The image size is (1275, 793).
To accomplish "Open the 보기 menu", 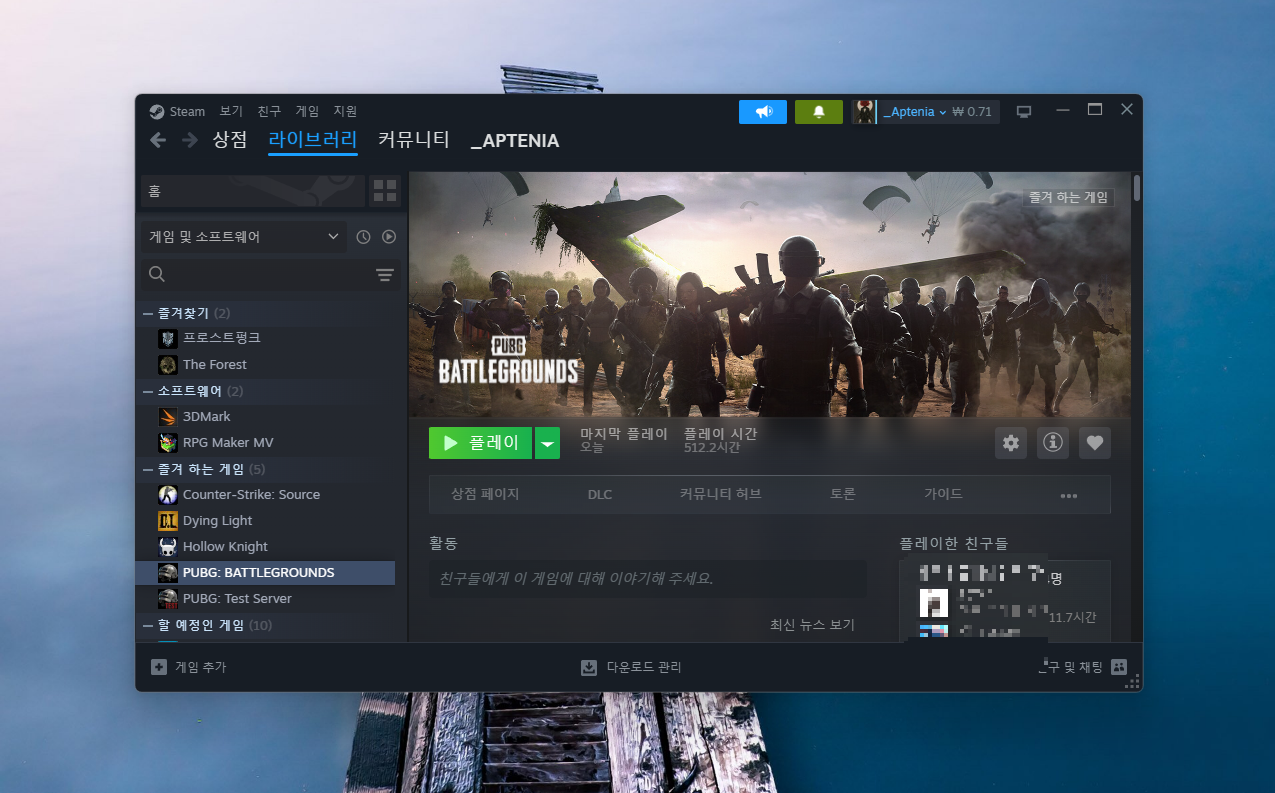I will click(x=231, y=112).
